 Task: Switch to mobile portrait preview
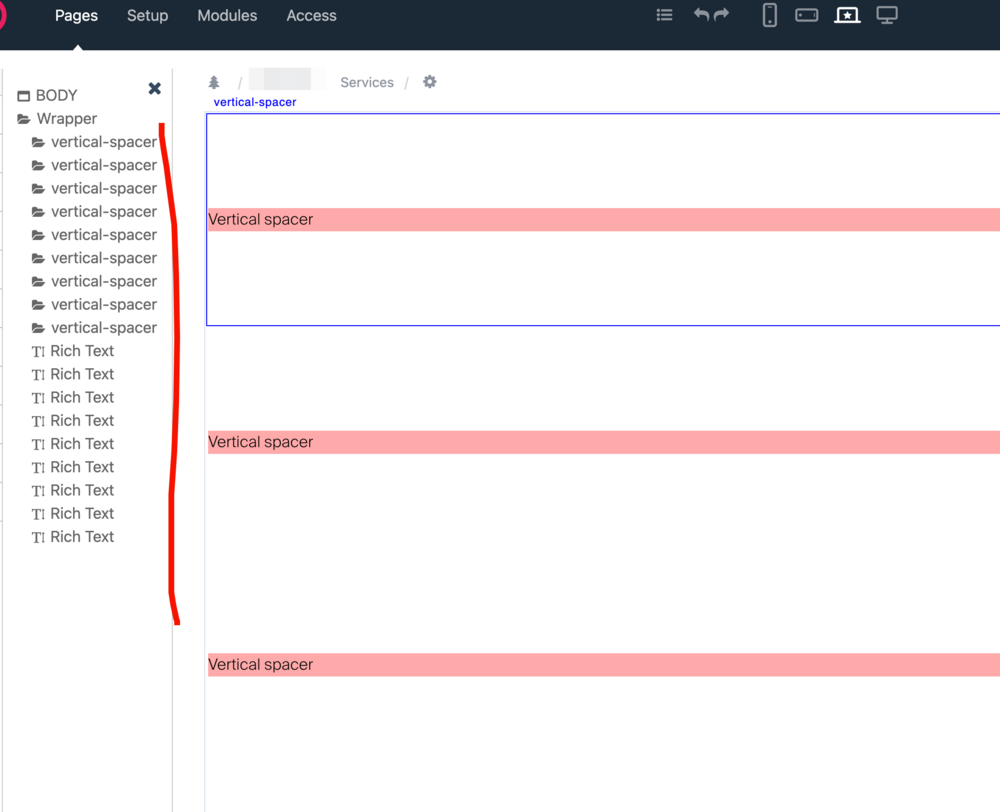pos(769,15)
